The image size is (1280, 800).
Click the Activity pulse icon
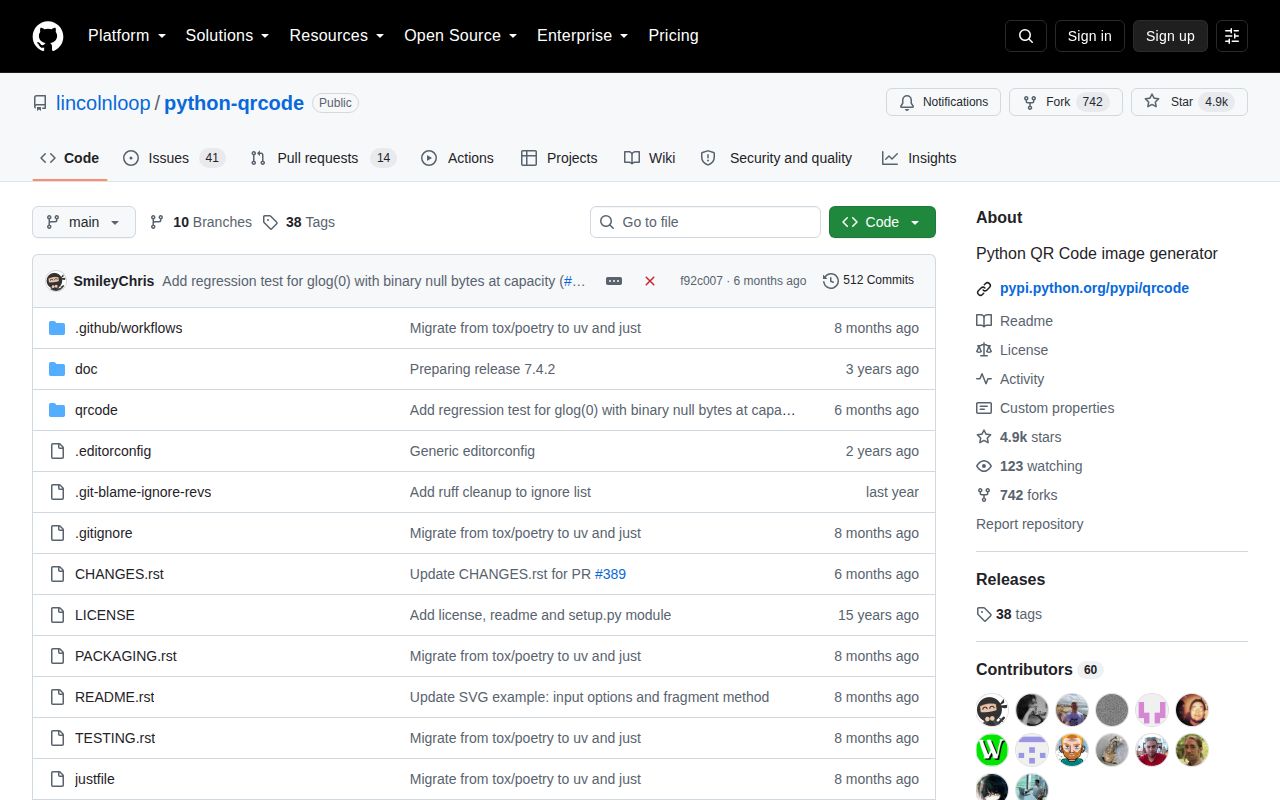tap(984, 379)
